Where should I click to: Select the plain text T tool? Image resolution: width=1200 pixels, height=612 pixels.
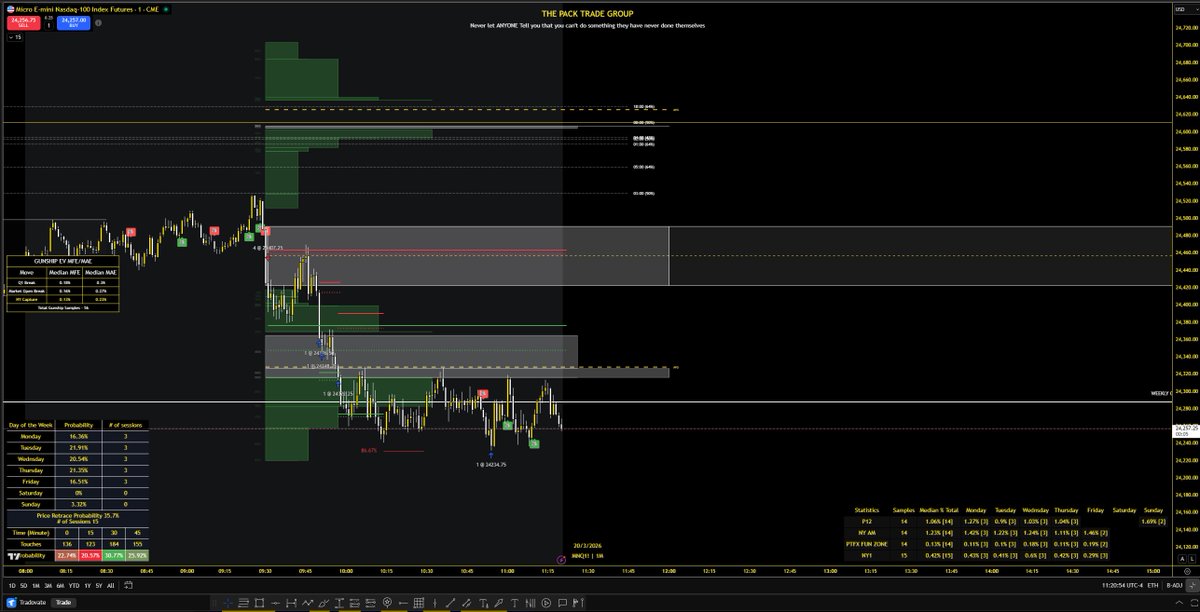[x=514, y=603]
